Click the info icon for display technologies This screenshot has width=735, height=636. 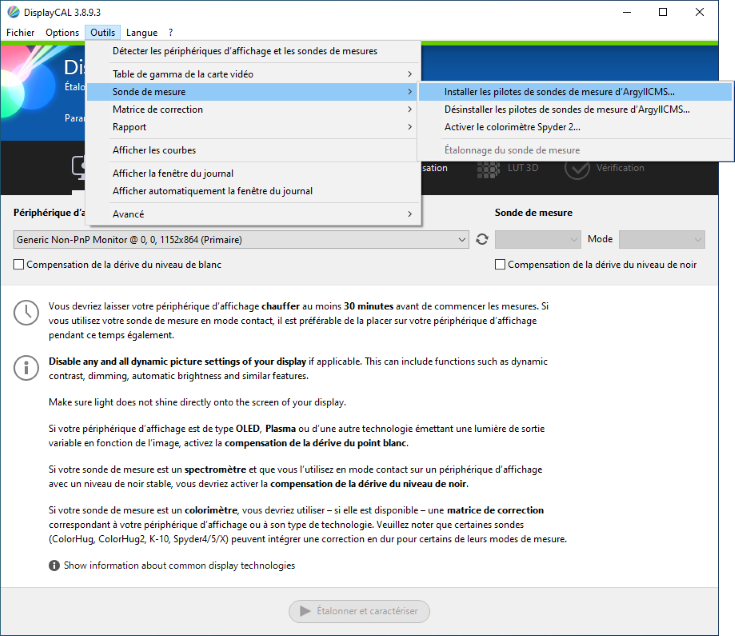pos(54,566)
